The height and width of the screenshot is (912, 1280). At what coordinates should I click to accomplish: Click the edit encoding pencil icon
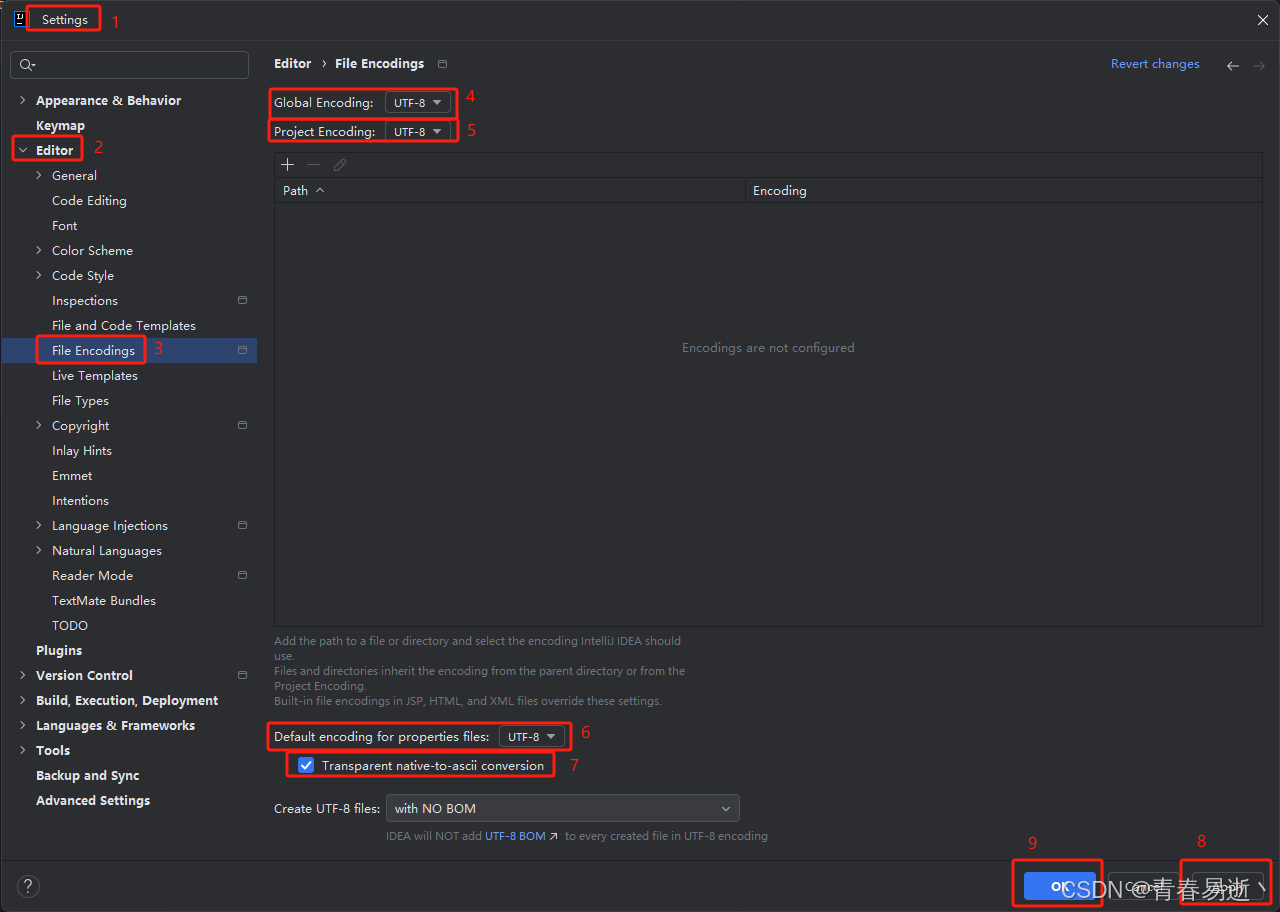point(339,164)
